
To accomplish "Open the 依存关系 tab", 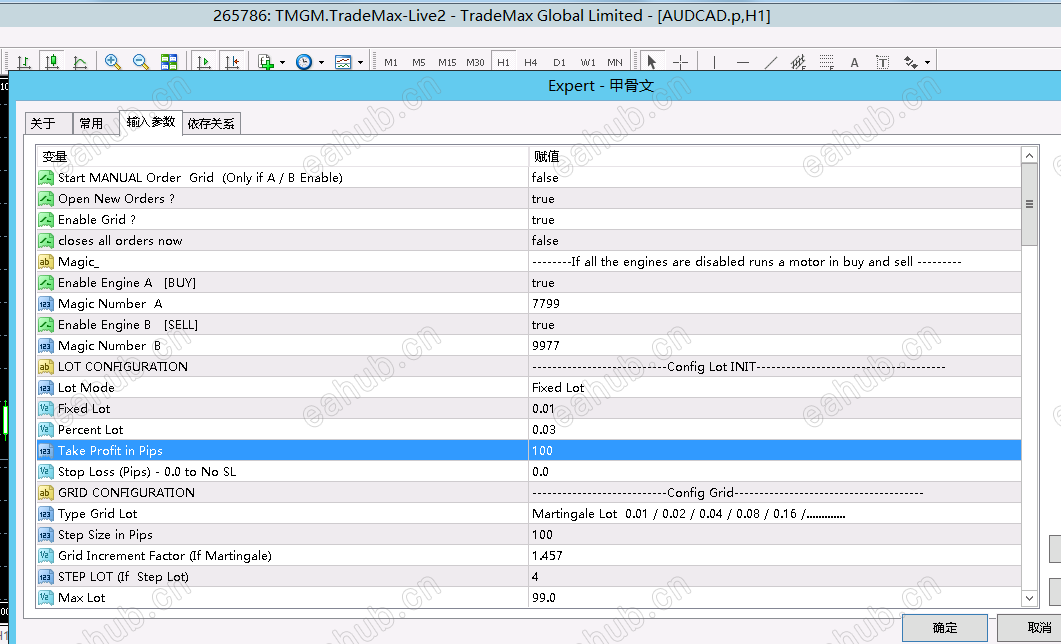I will click(211, 123).
